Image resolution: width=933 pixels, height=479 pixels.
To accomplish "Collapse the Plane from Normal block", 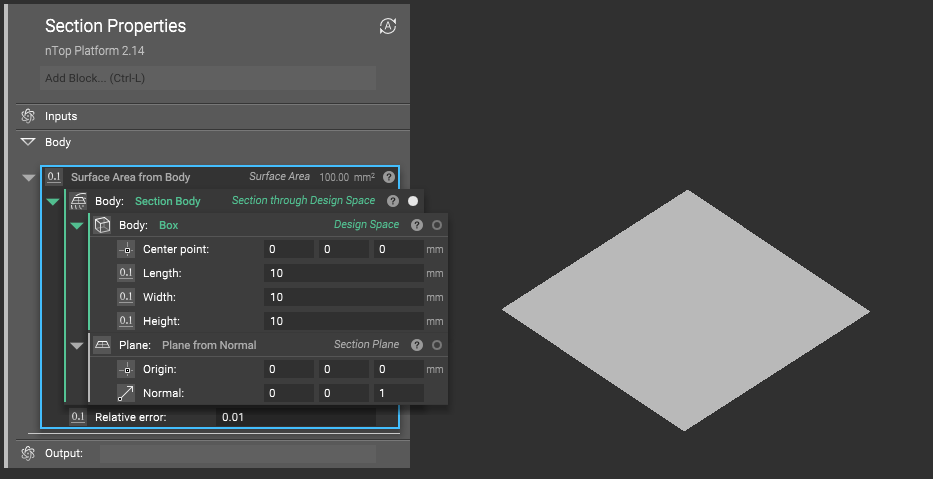I will 77,346.
